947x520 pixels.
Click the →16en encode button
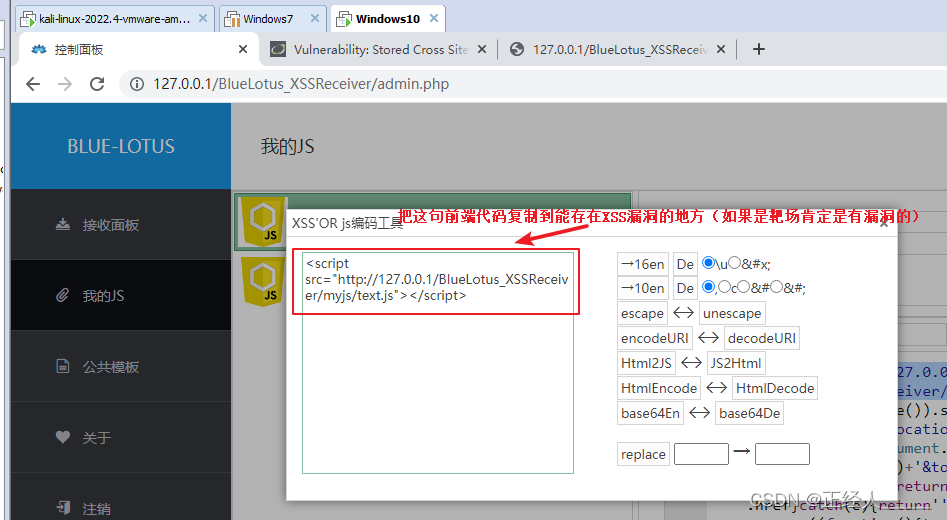(643, 264)
